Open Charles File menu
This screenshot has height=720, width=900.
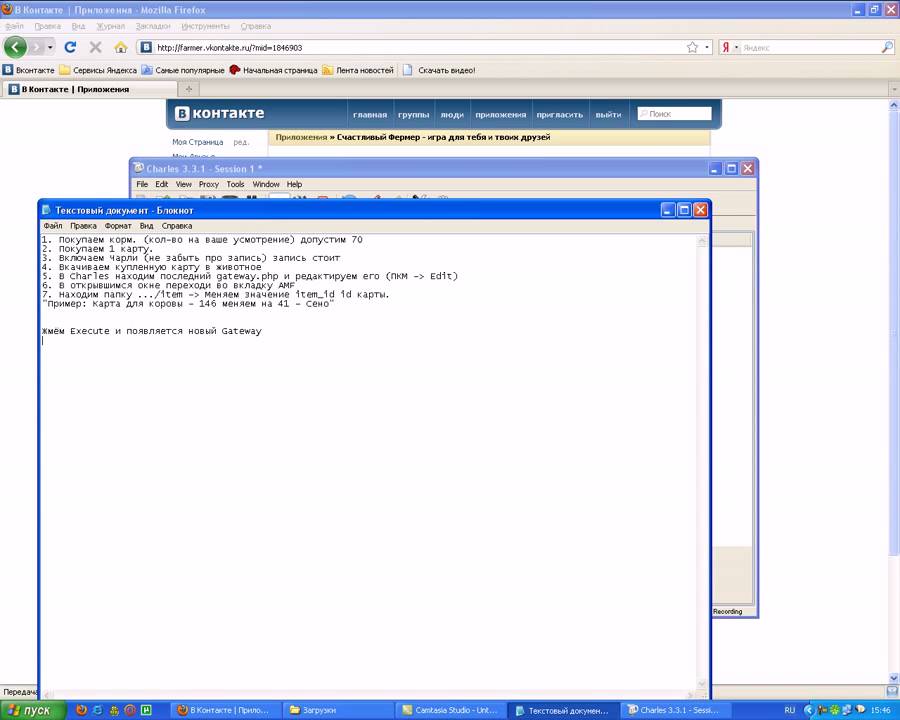pyautogui.click(x=142, y=184)
